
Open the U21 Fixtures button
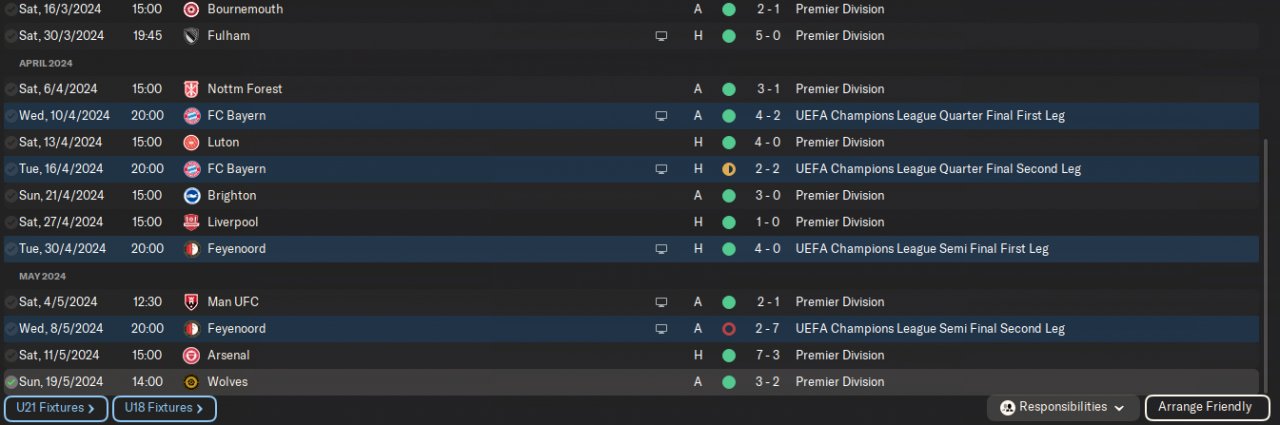click(x=56, y=408)
